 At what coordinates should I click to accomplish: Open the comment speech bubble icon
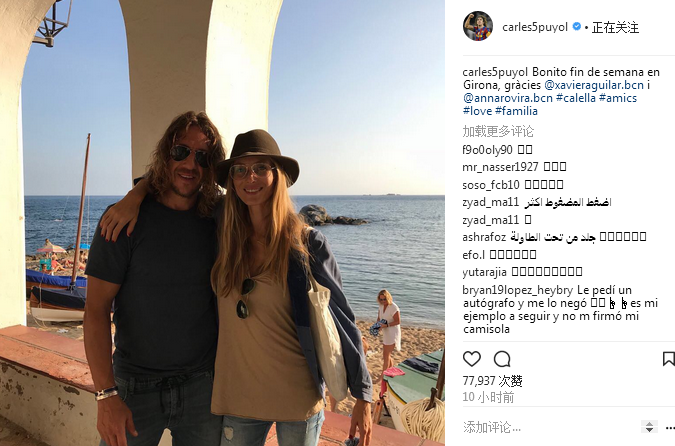[502, 359]
